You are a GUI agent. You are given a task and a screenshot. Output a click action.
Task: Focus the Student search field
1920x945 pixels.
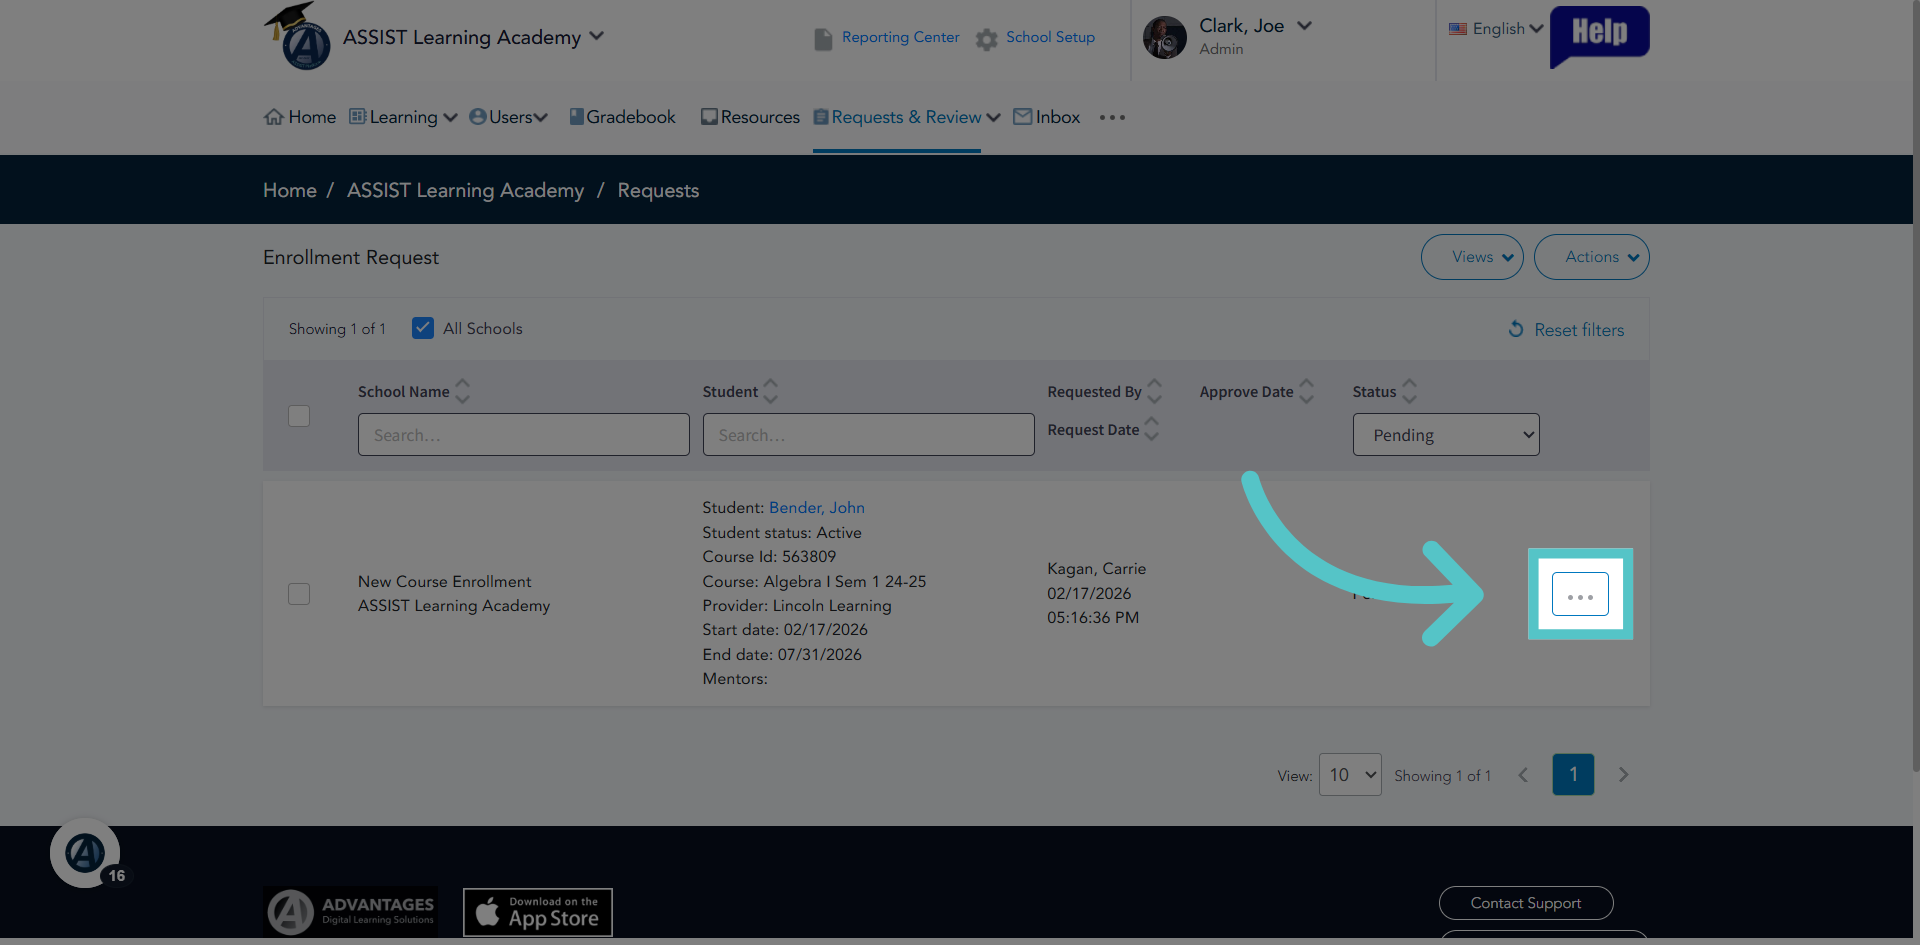tap(868, 435)
